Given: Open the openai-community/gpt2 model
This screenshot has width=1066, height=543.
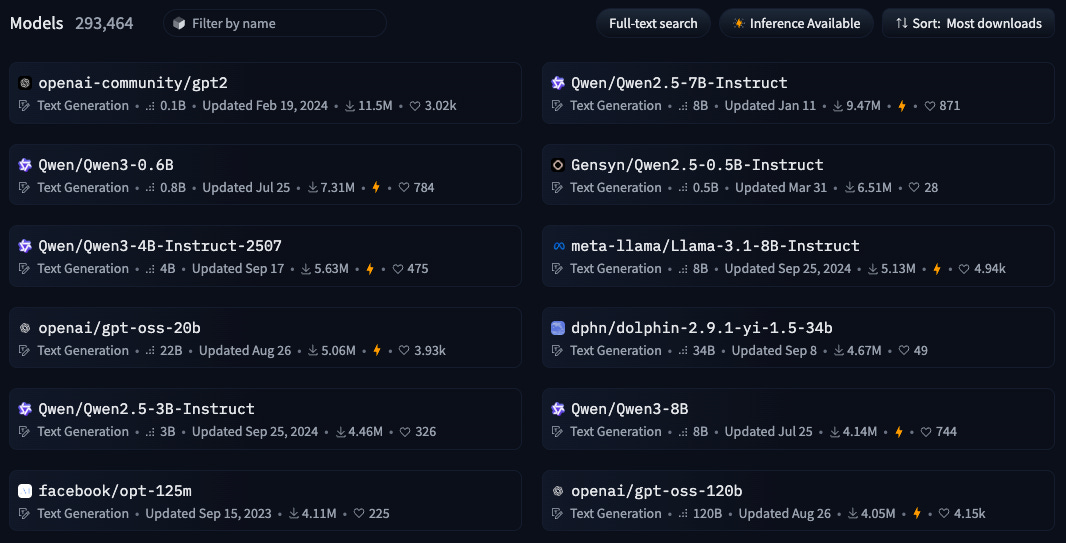Looking at the screenshot, I should pos(133,84).
